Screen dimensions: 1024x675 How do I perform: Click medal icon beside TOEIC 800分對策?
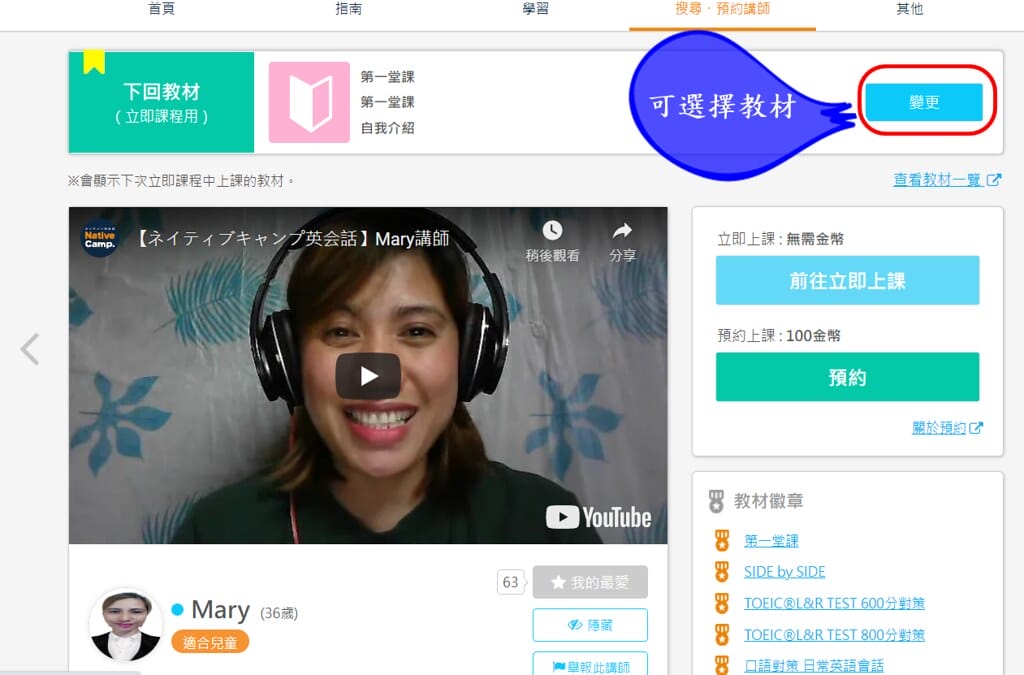[722, 634]
